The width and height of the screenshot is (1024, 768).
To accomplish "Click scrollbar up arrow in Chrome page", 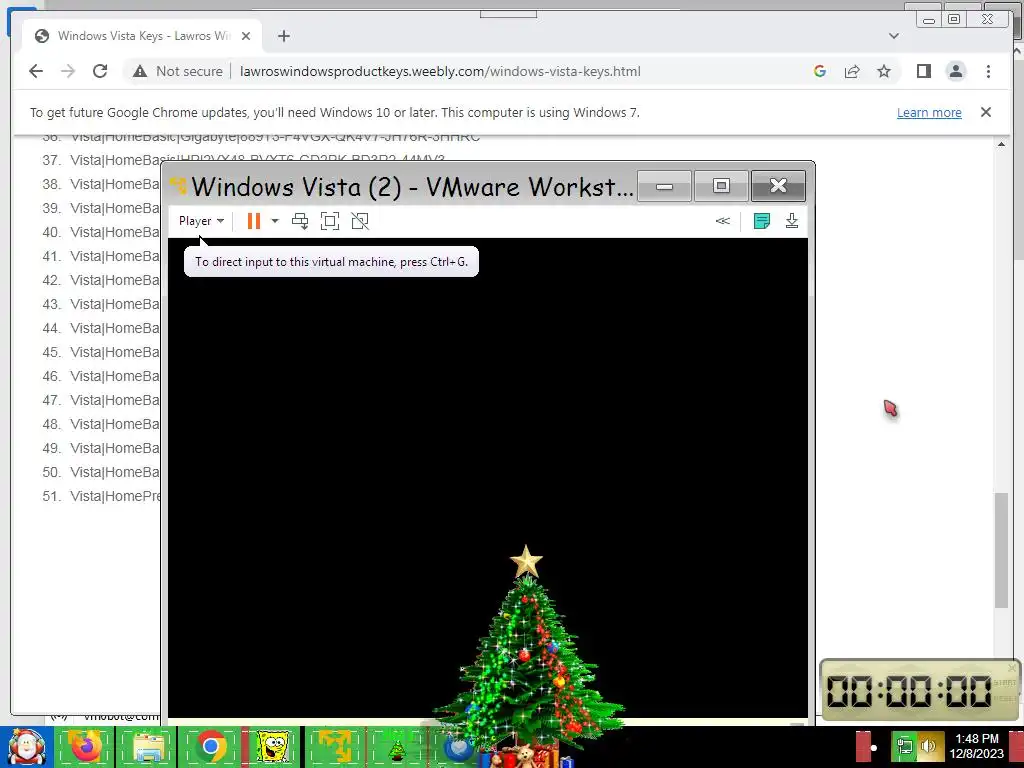I will [1001, 144].
